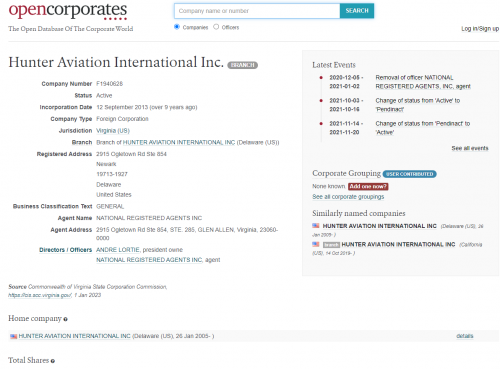Click the BRANCH badge next to the company title
The height and width of the screenshot is (369, 500).
tap(242, 65)
